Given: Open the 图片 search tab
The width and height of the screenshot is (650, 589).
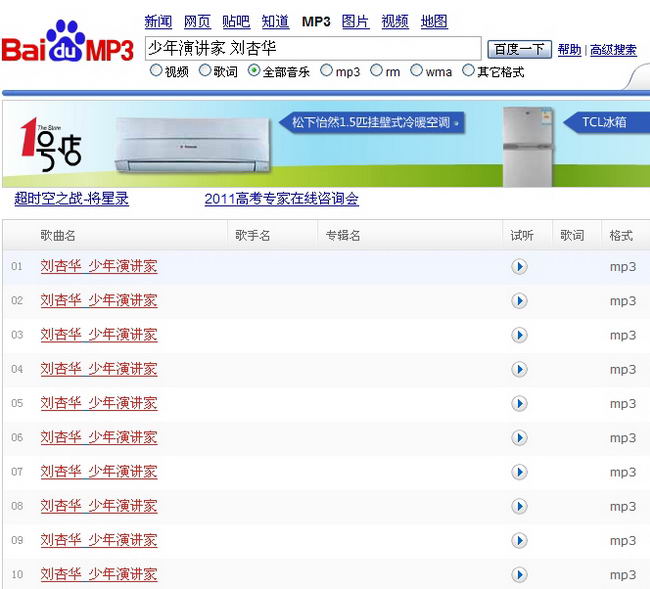Looking at the screenshot, I should tap(355, 21).
